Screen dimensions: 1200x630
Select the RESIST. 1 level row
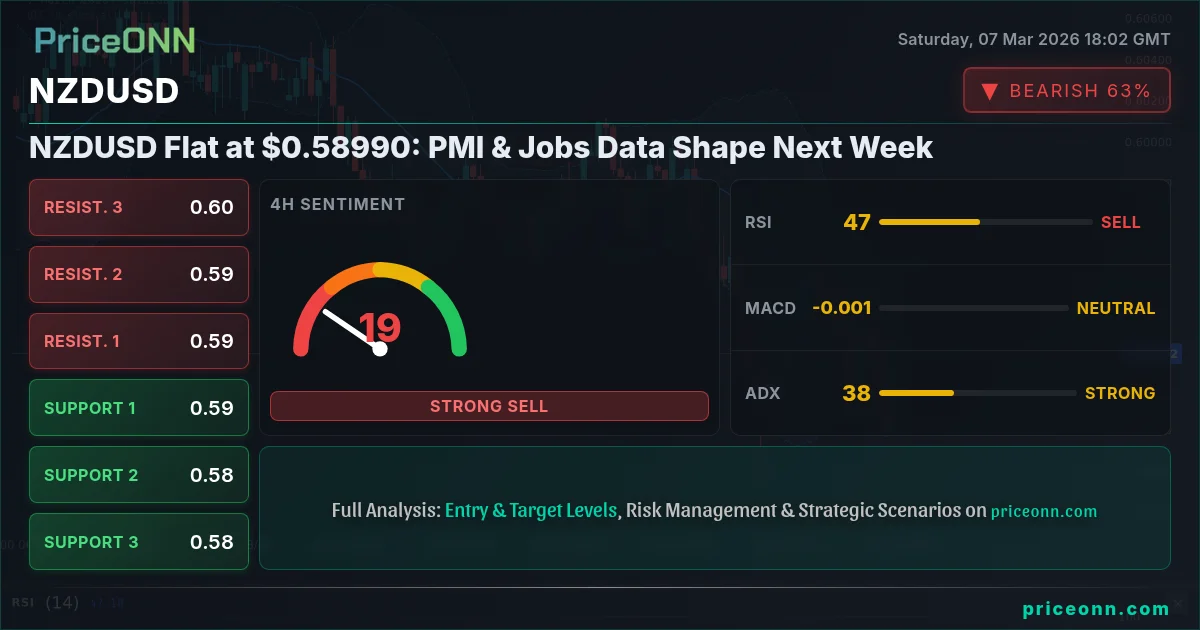pyautogui.click(x=139, y=341)
